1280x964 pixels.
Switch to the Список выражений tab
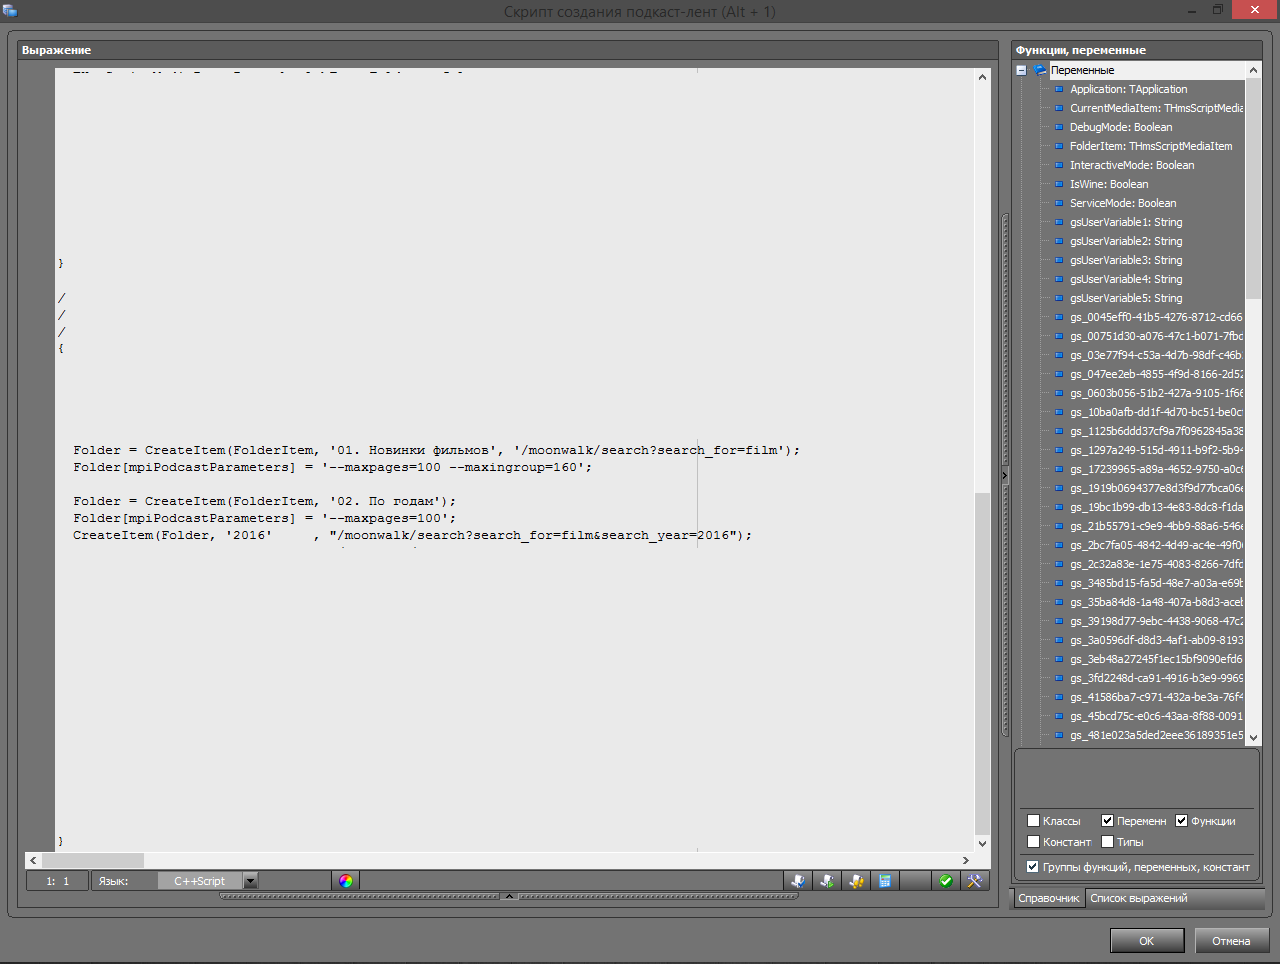[x=1138, y=898]
